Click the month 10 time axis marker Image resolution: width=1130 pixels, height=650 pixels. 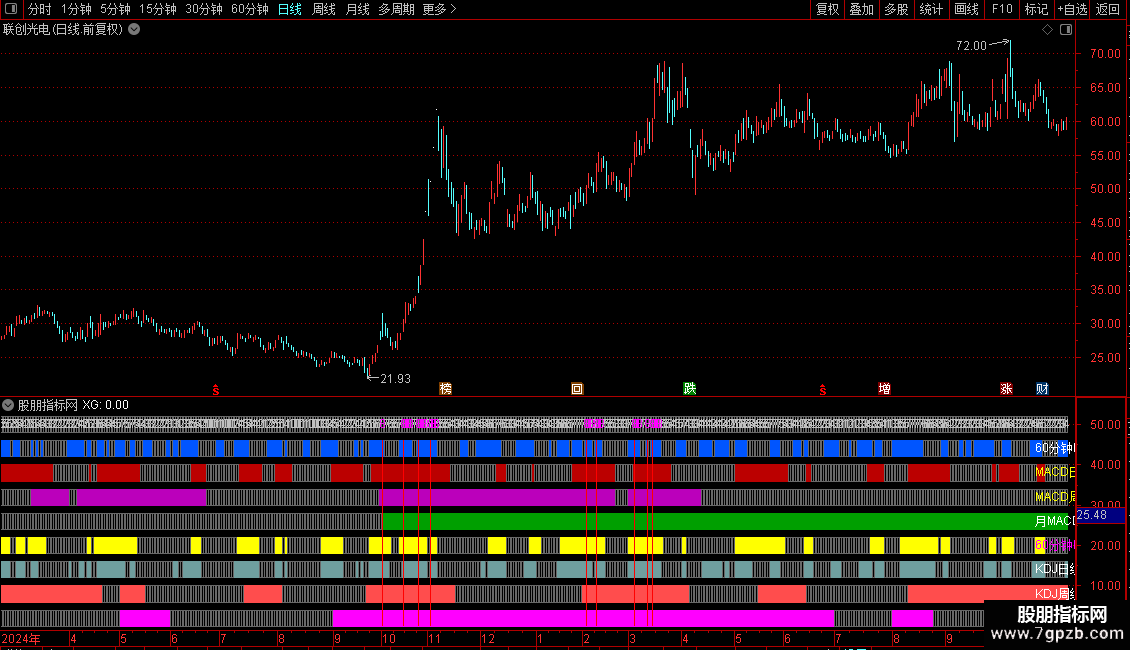[388, 638]
